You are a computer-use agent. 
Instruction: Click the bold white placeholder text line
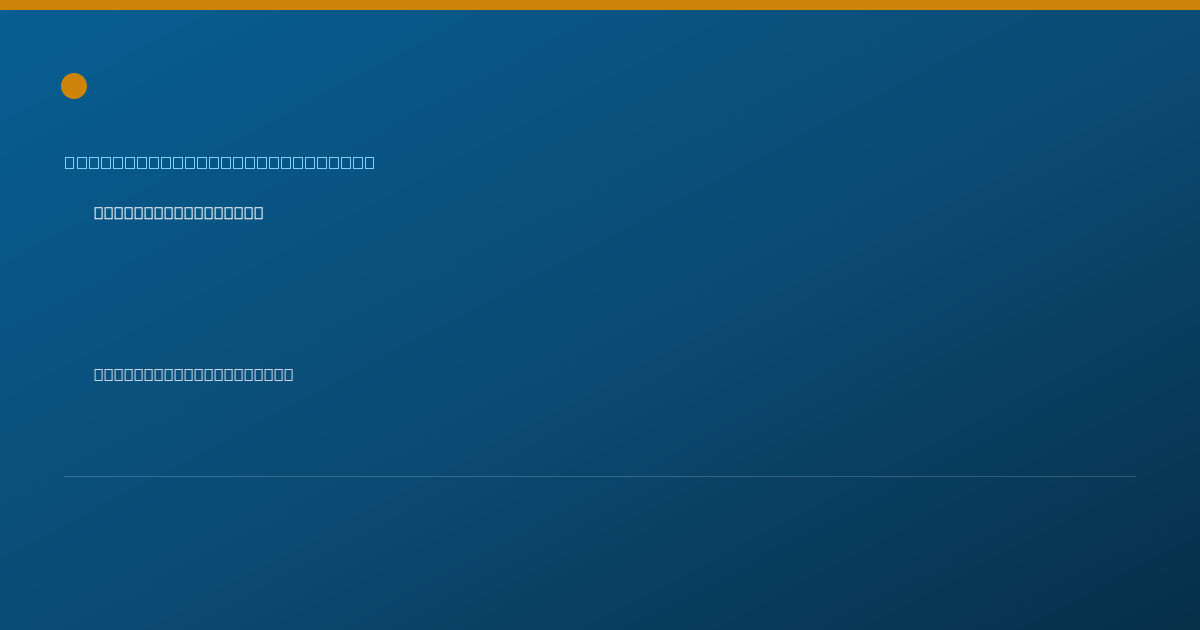tap(179, 212)
